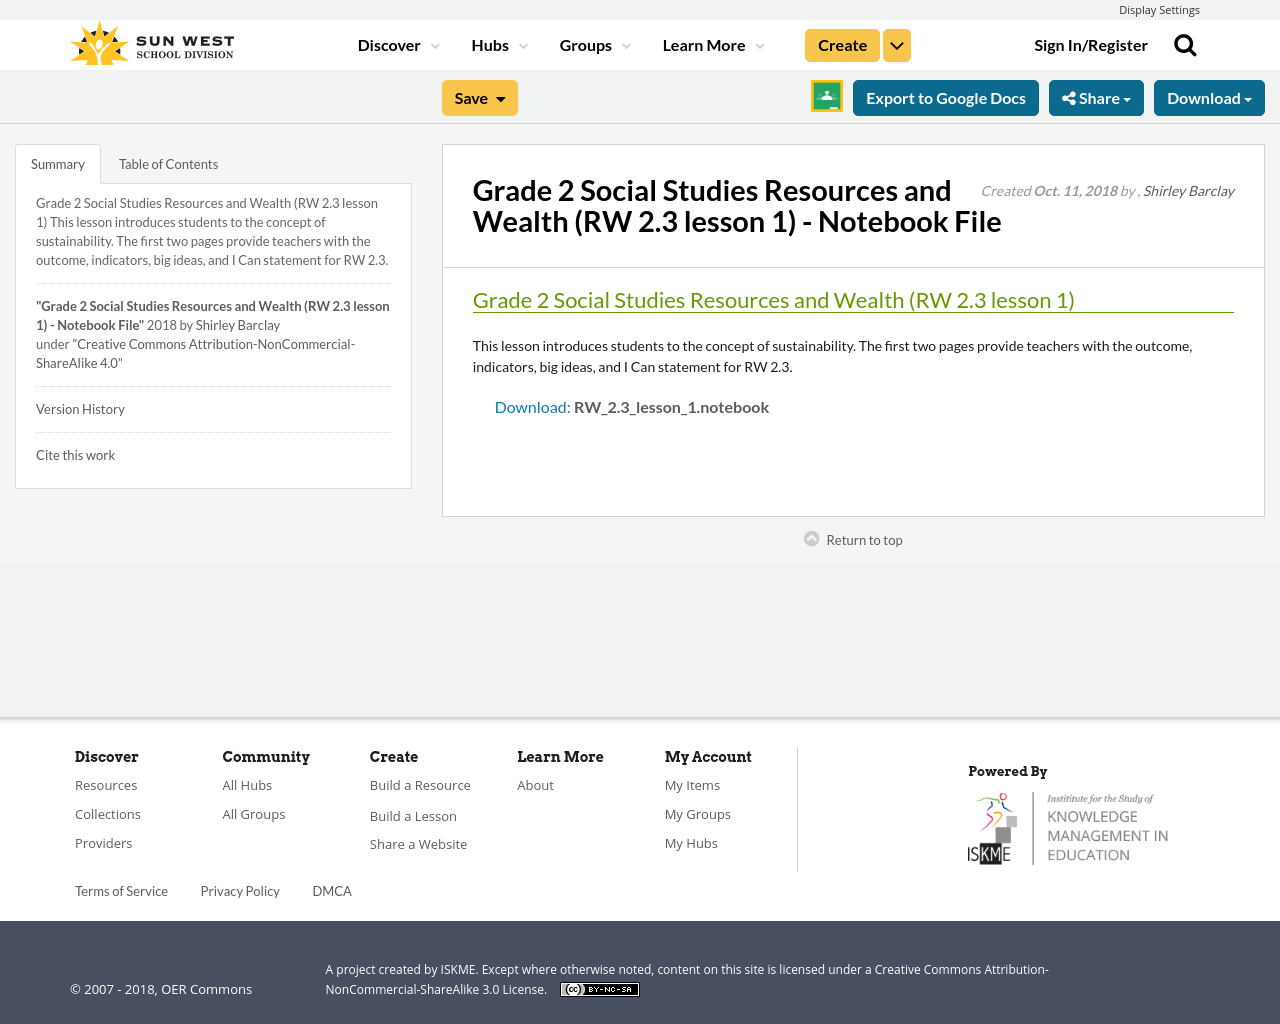Click the share icon on the Share button

tap(1068, 97)
